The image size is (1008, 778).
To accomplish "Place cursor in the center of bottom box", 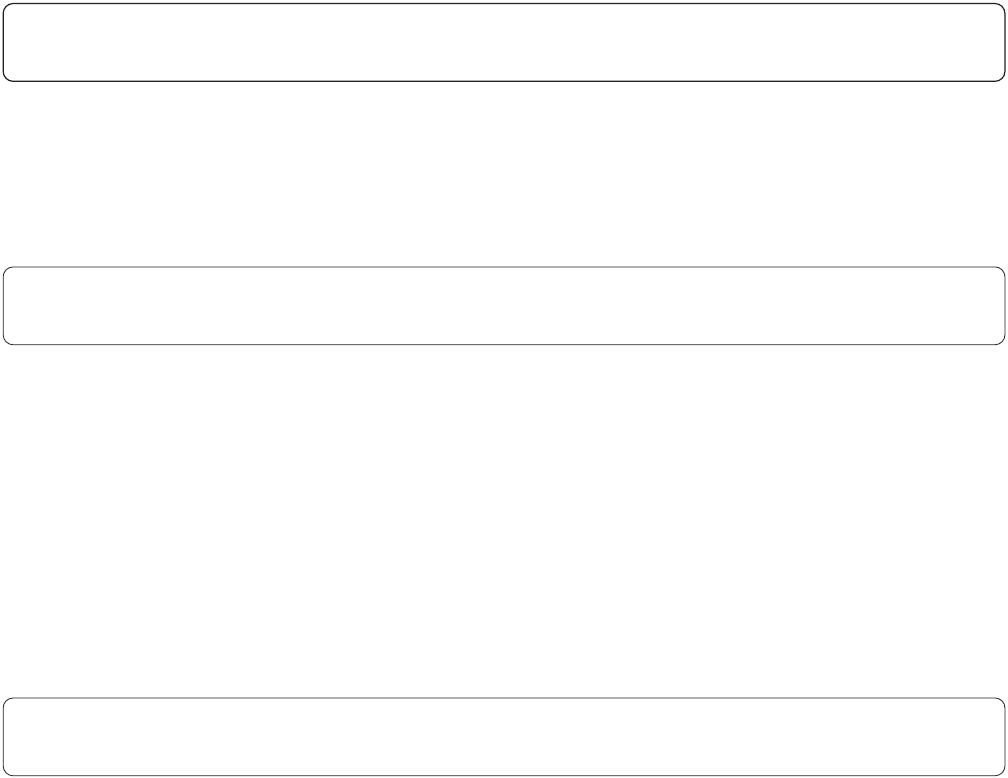I will tap(504, 737).
